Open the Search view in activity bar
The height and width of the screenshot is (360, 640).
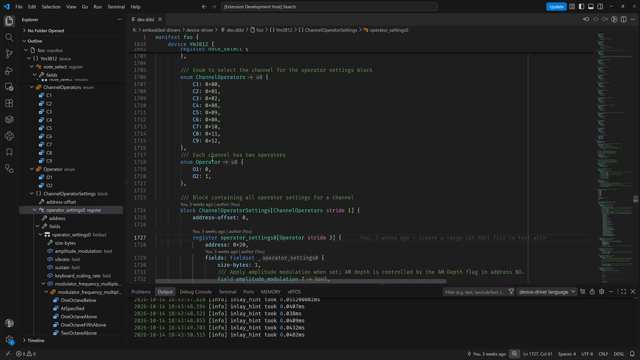[x=9, y=38]
